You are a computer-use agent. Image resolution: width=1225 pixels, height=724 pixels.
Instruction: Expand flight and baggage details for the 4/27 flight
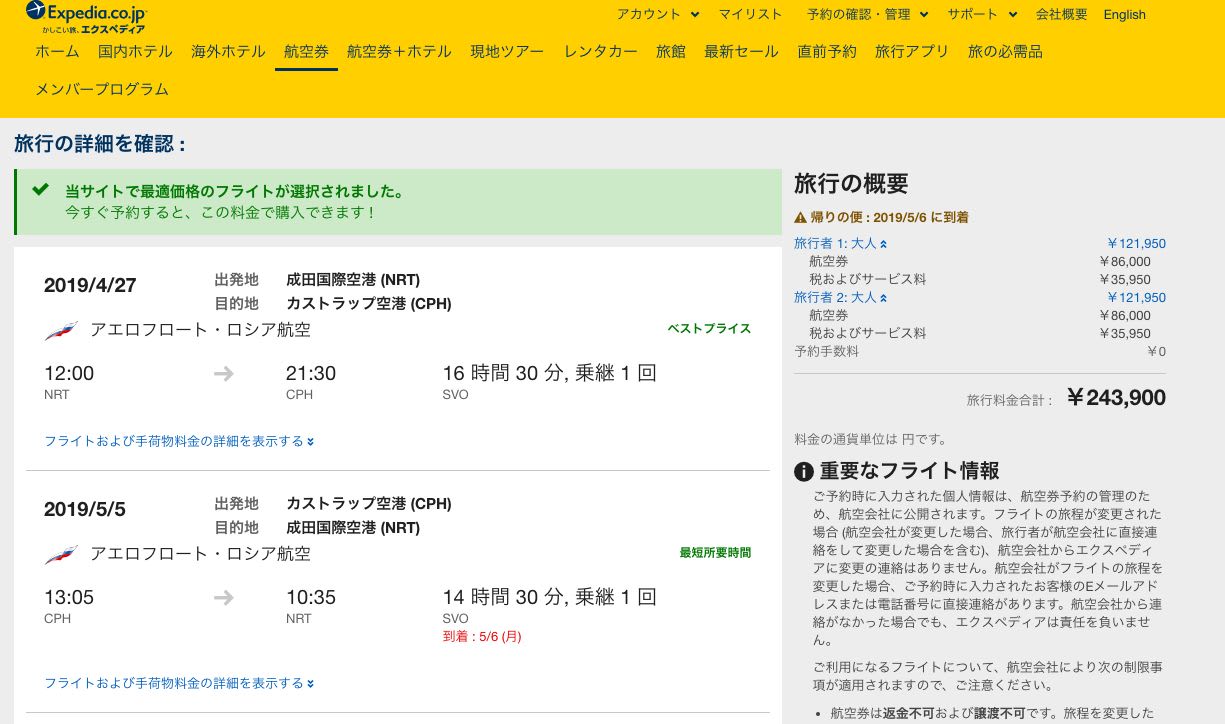click(179, 441)
